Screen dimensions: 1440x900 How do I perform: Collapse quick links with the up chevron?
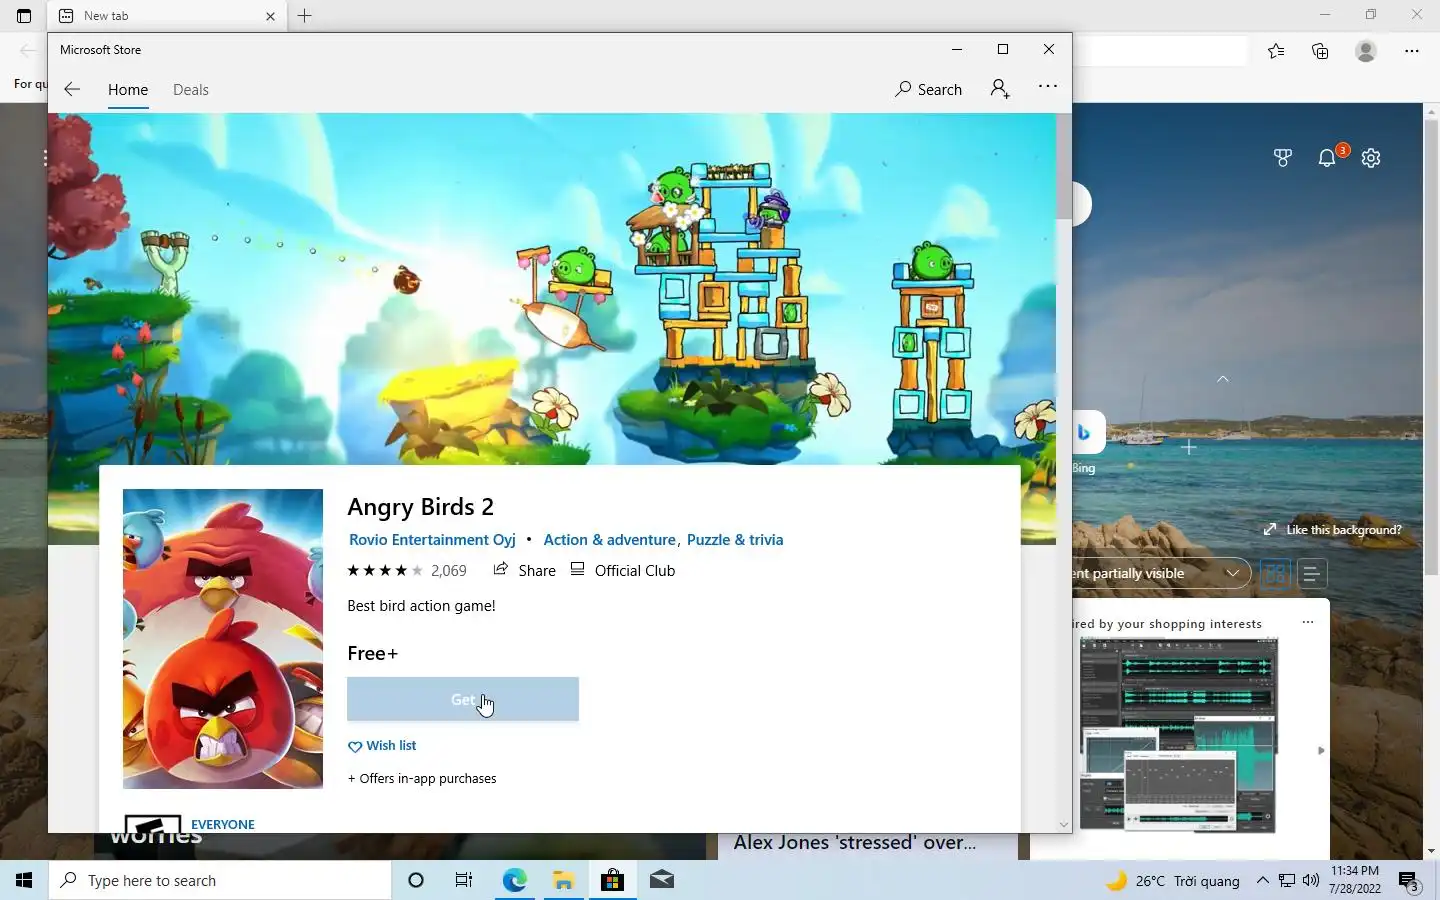pos(1222,379)
